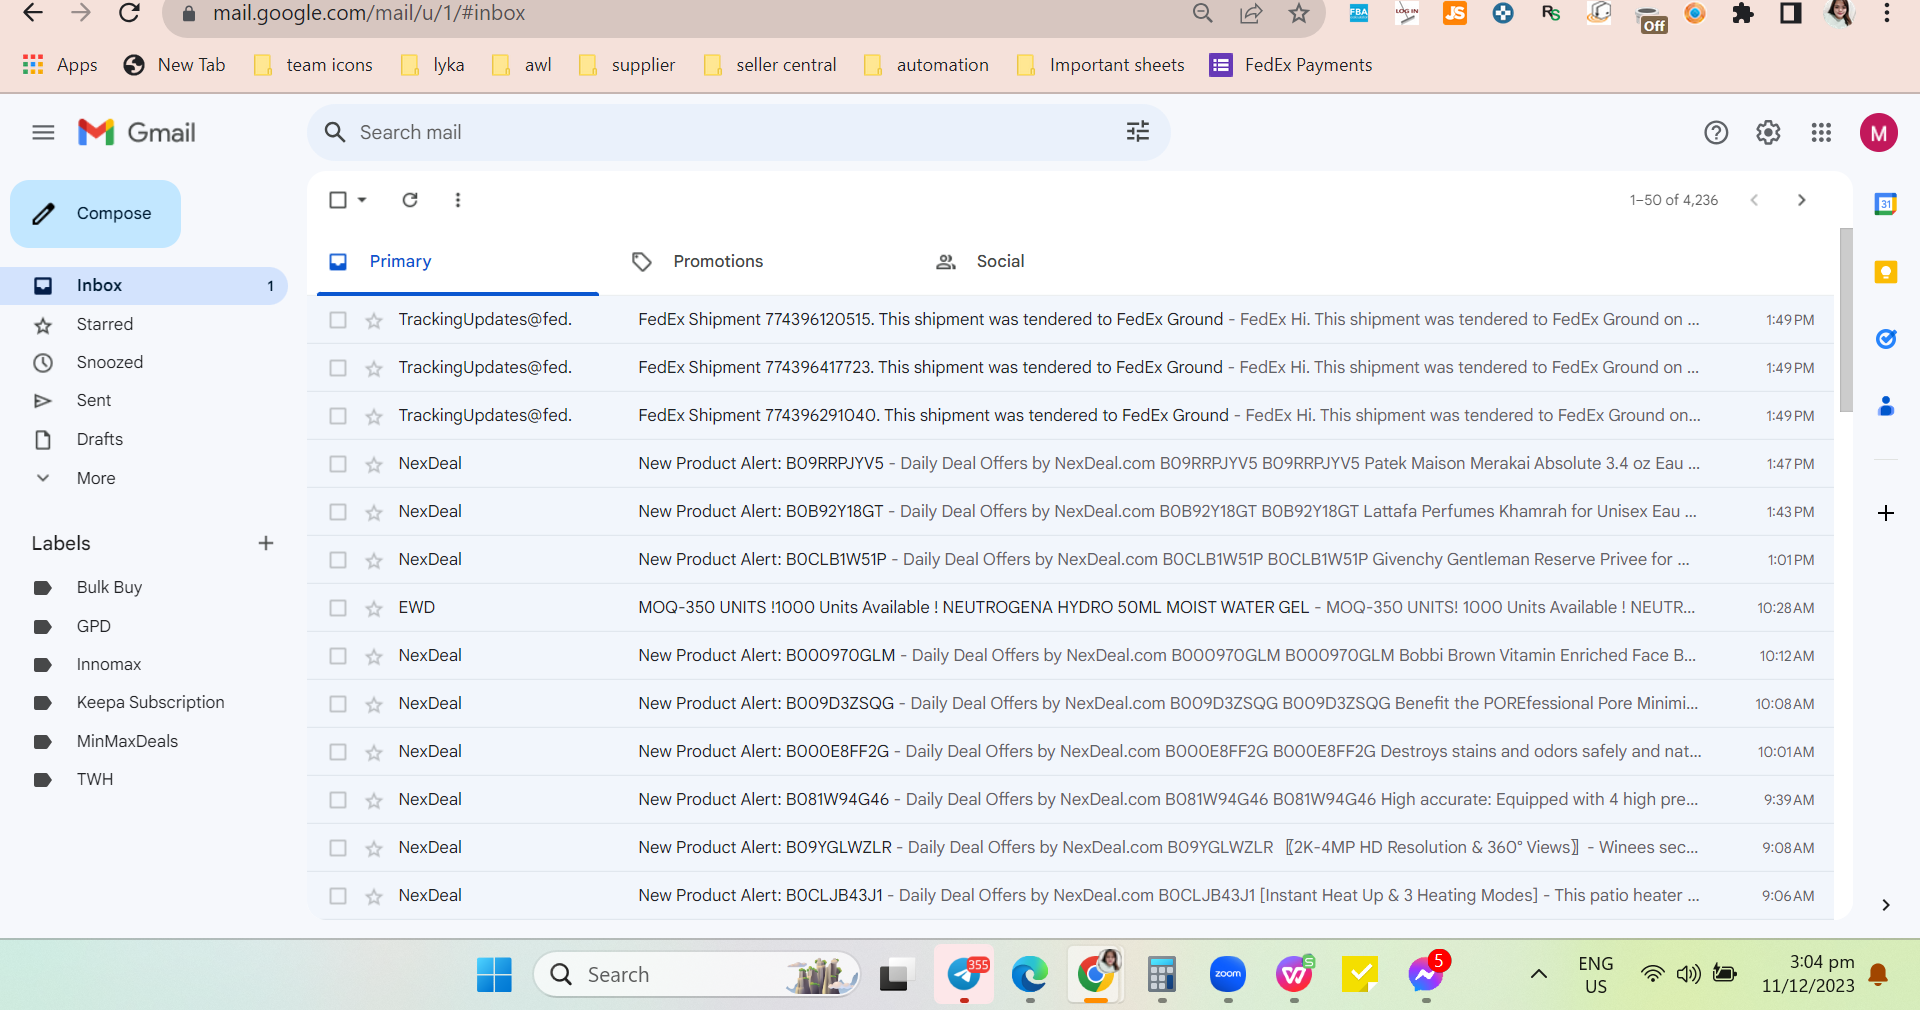Select NexDeal B0CLB1W51P email checkbox
Screen dimensions: 1920x1010
(x=338, y=560)
